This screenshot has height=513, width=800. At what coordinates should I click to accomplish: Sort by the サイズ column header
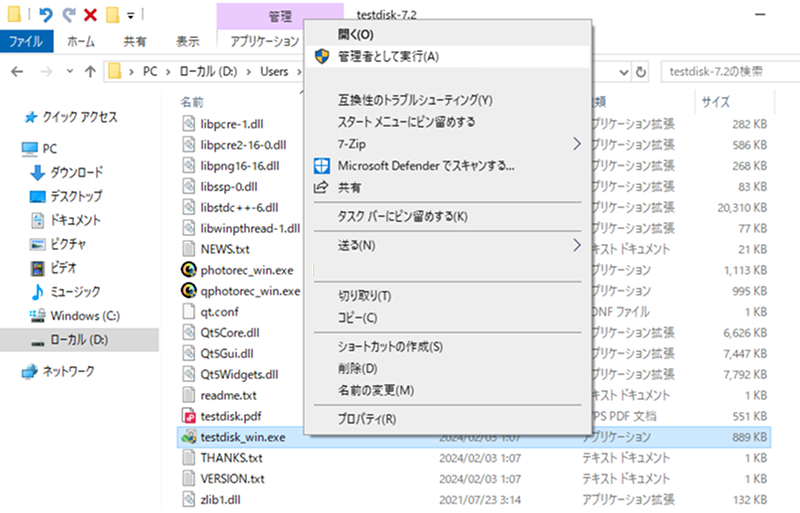[x=715, y=102]
